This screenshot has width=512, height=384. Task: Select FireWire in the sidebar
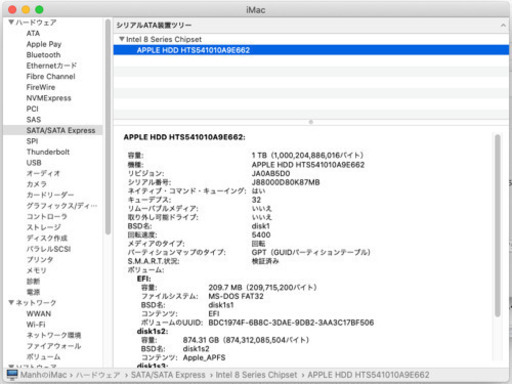(x=41, y=87)
